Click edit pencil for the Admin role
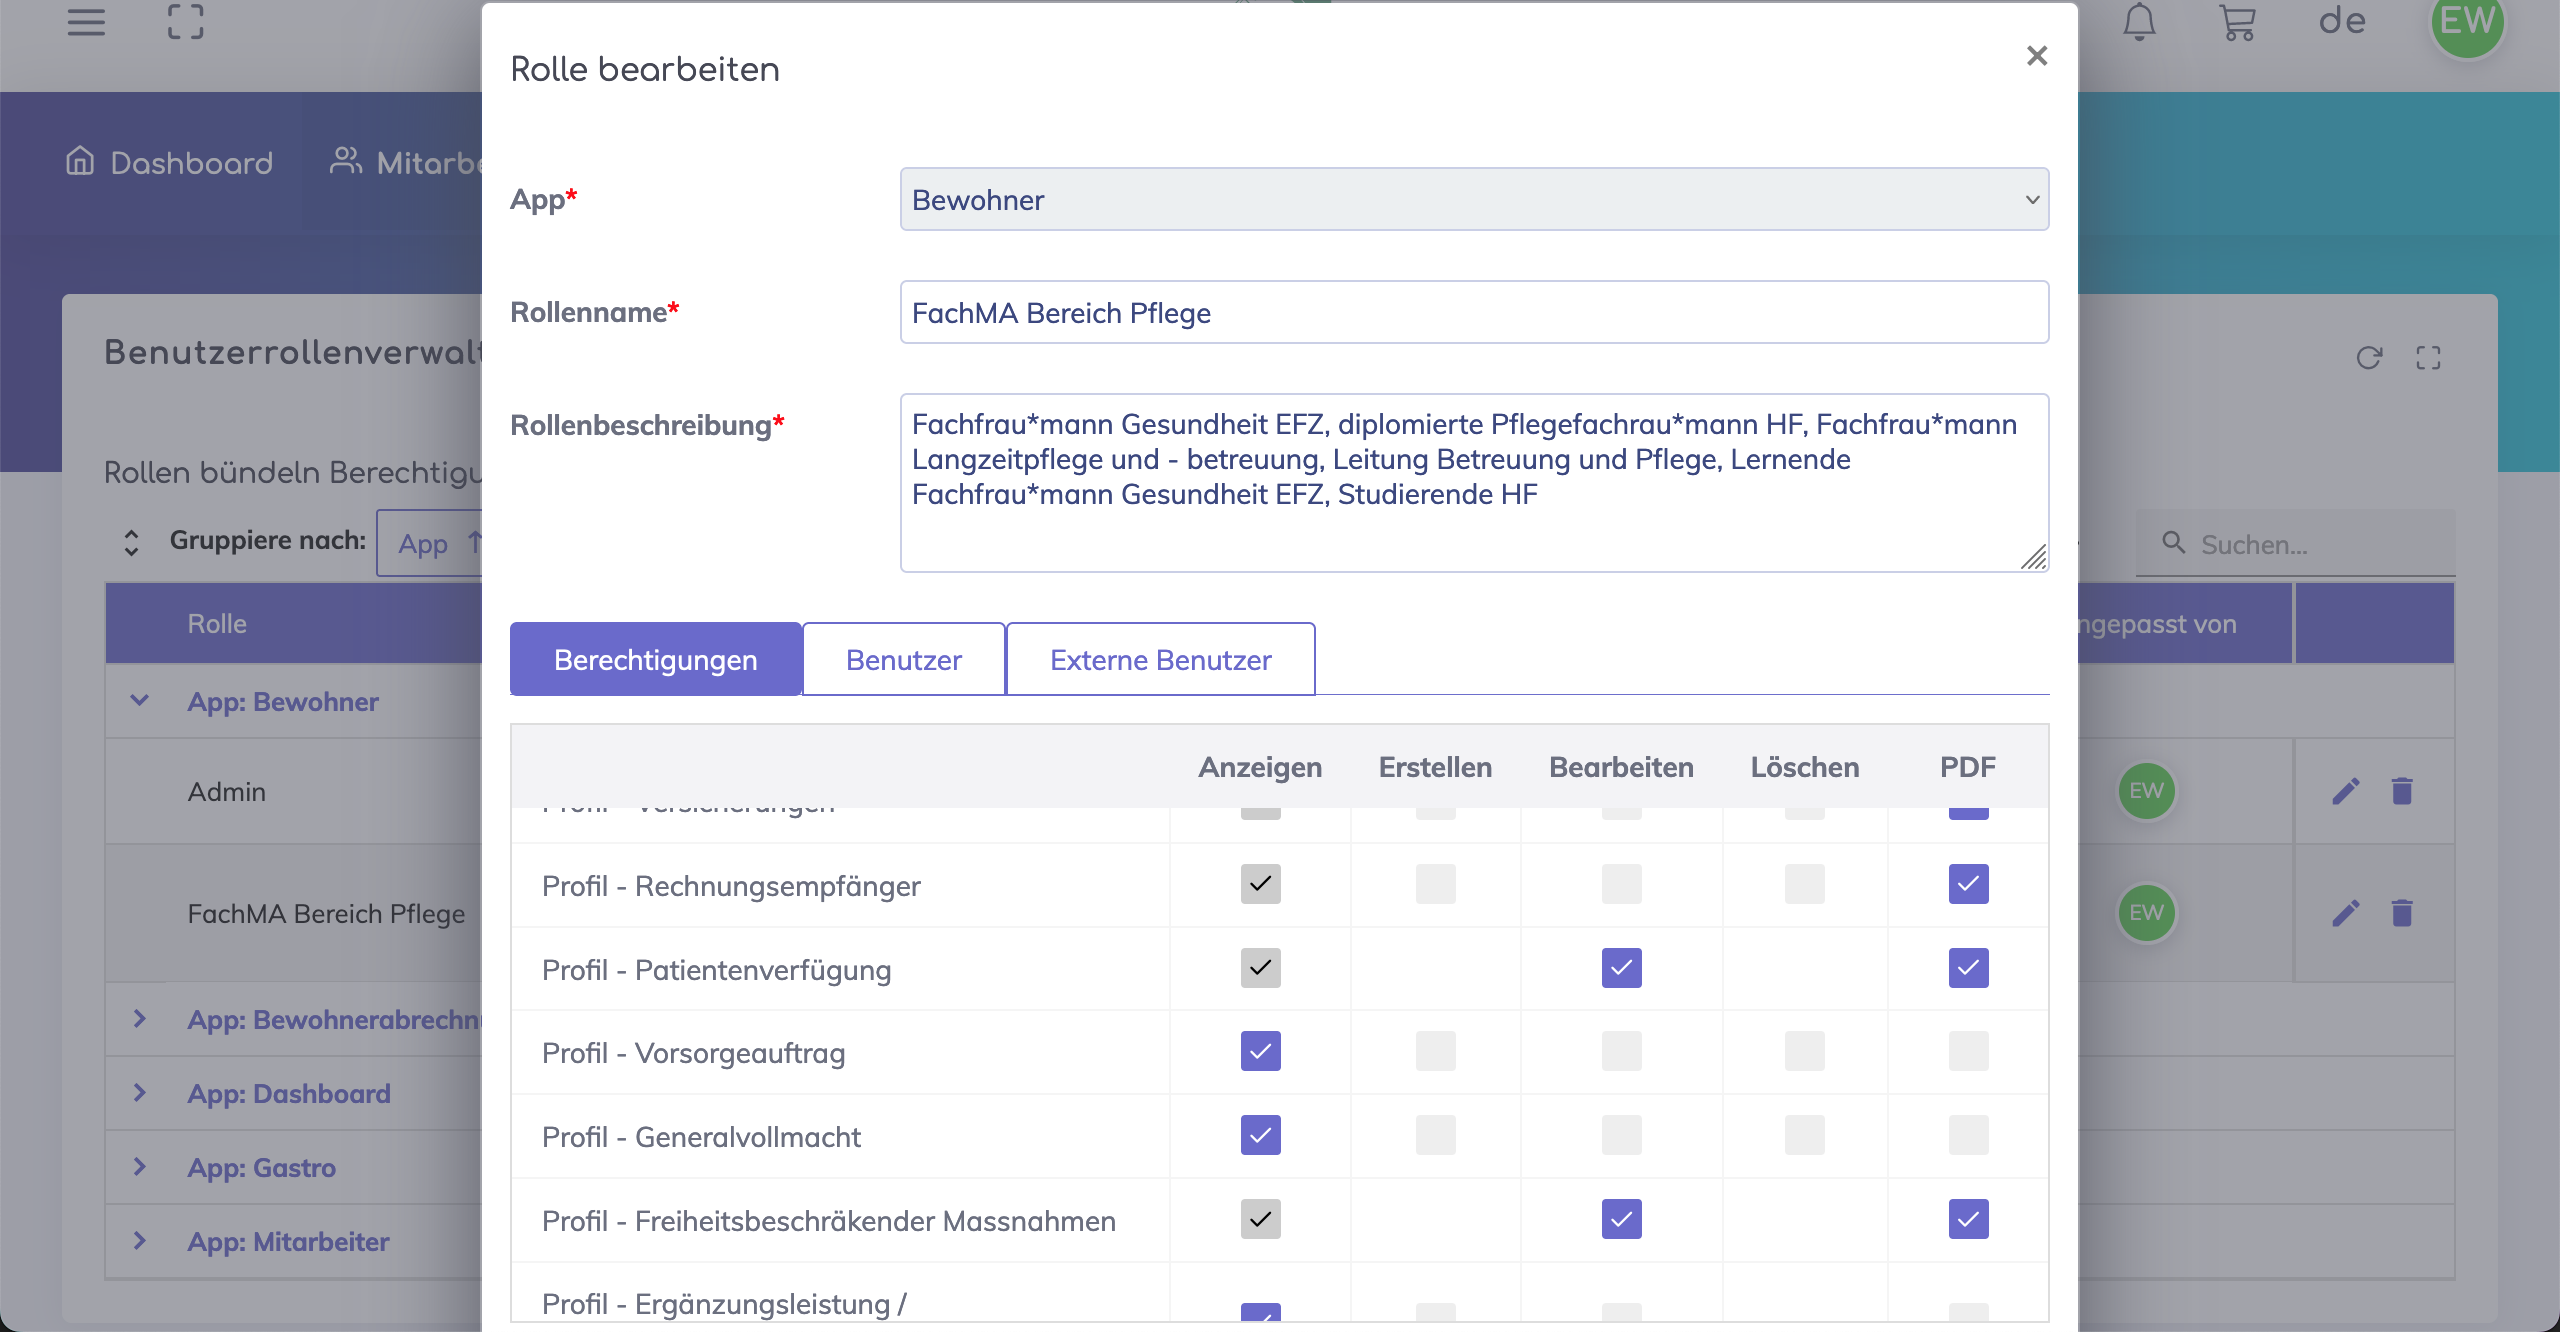The image size is (2560, 1332). [x=2346, y=791]
